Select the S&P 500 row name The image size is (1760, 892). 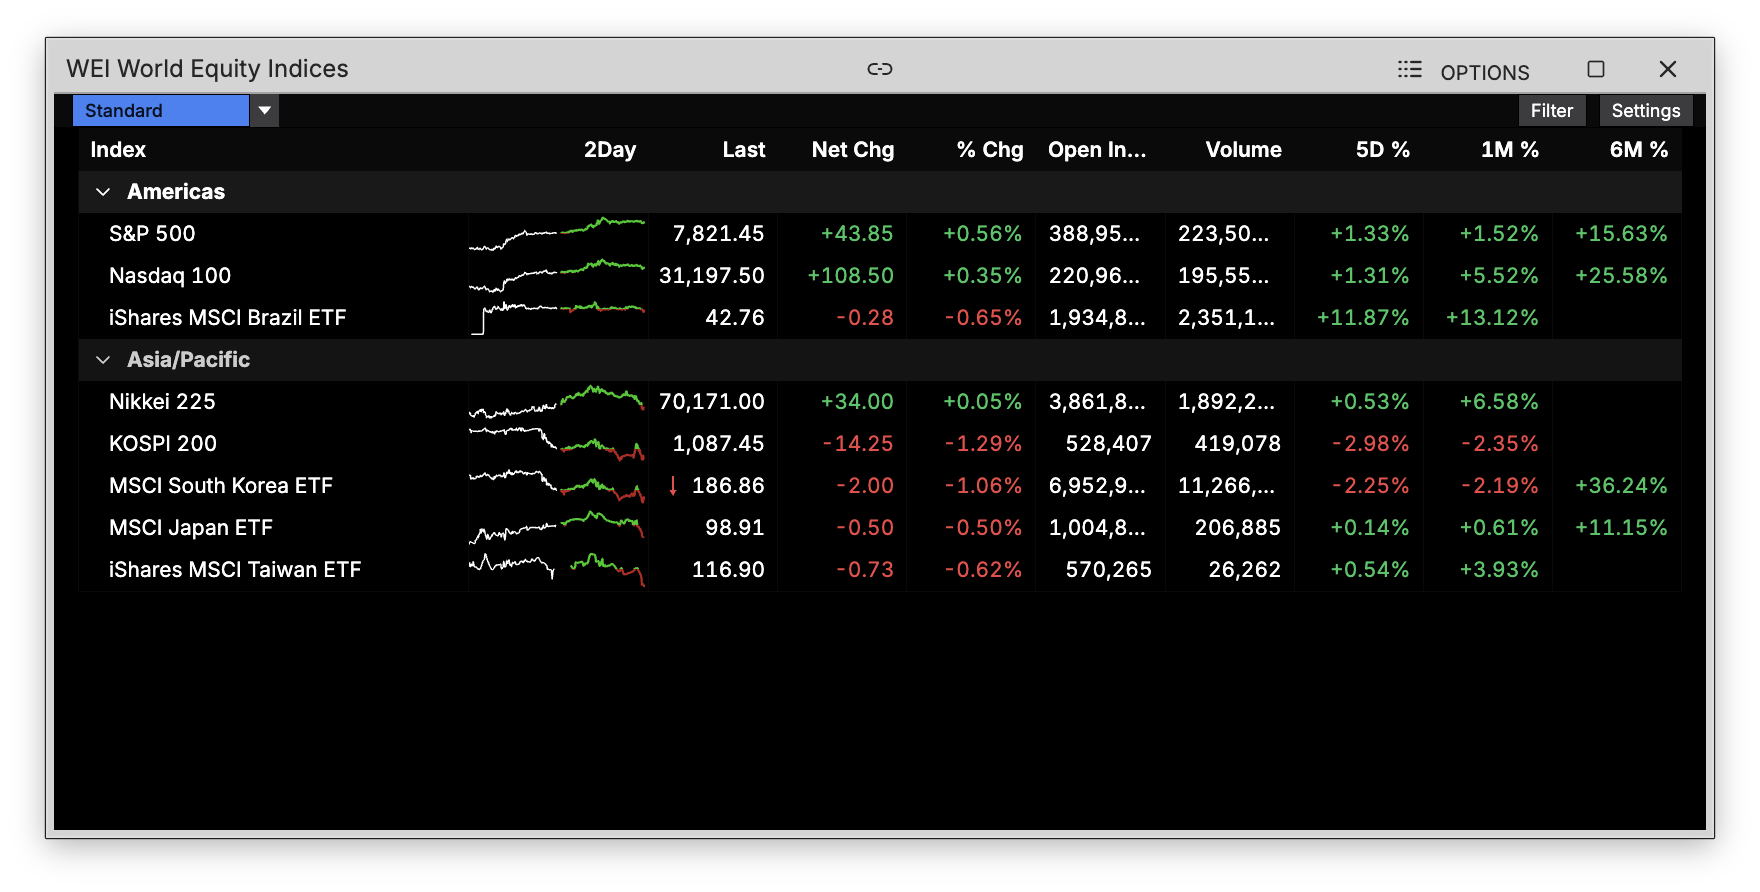tap(152, 234)
